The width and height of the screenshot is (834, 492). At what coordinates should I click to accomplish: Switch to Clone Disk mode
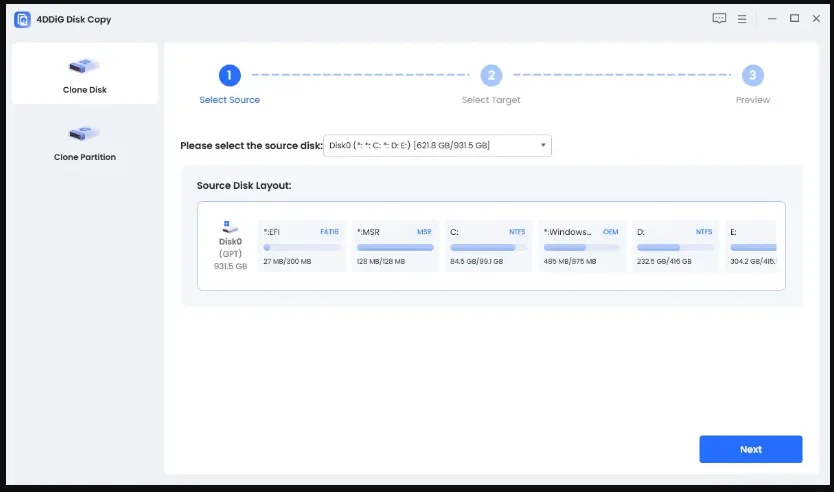coord(85,73)
